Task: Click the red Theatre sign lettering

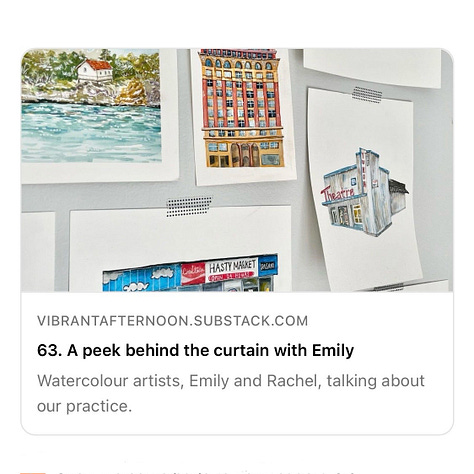Action: tap(337, 194)
